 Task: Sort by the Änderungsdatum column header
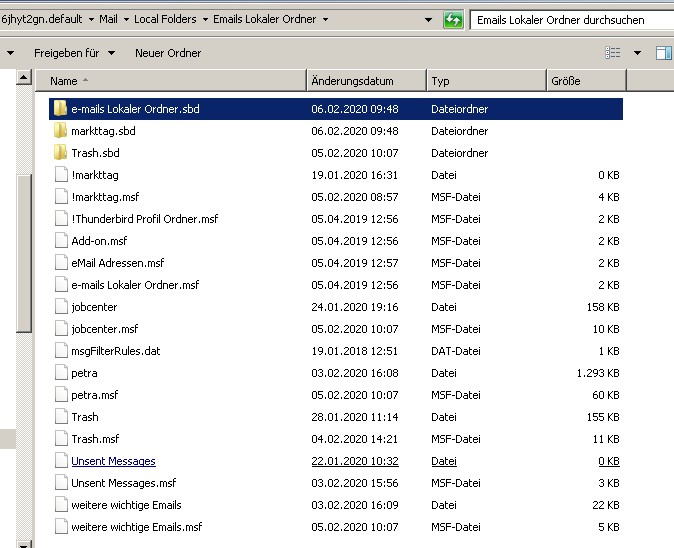coord(352,81)
